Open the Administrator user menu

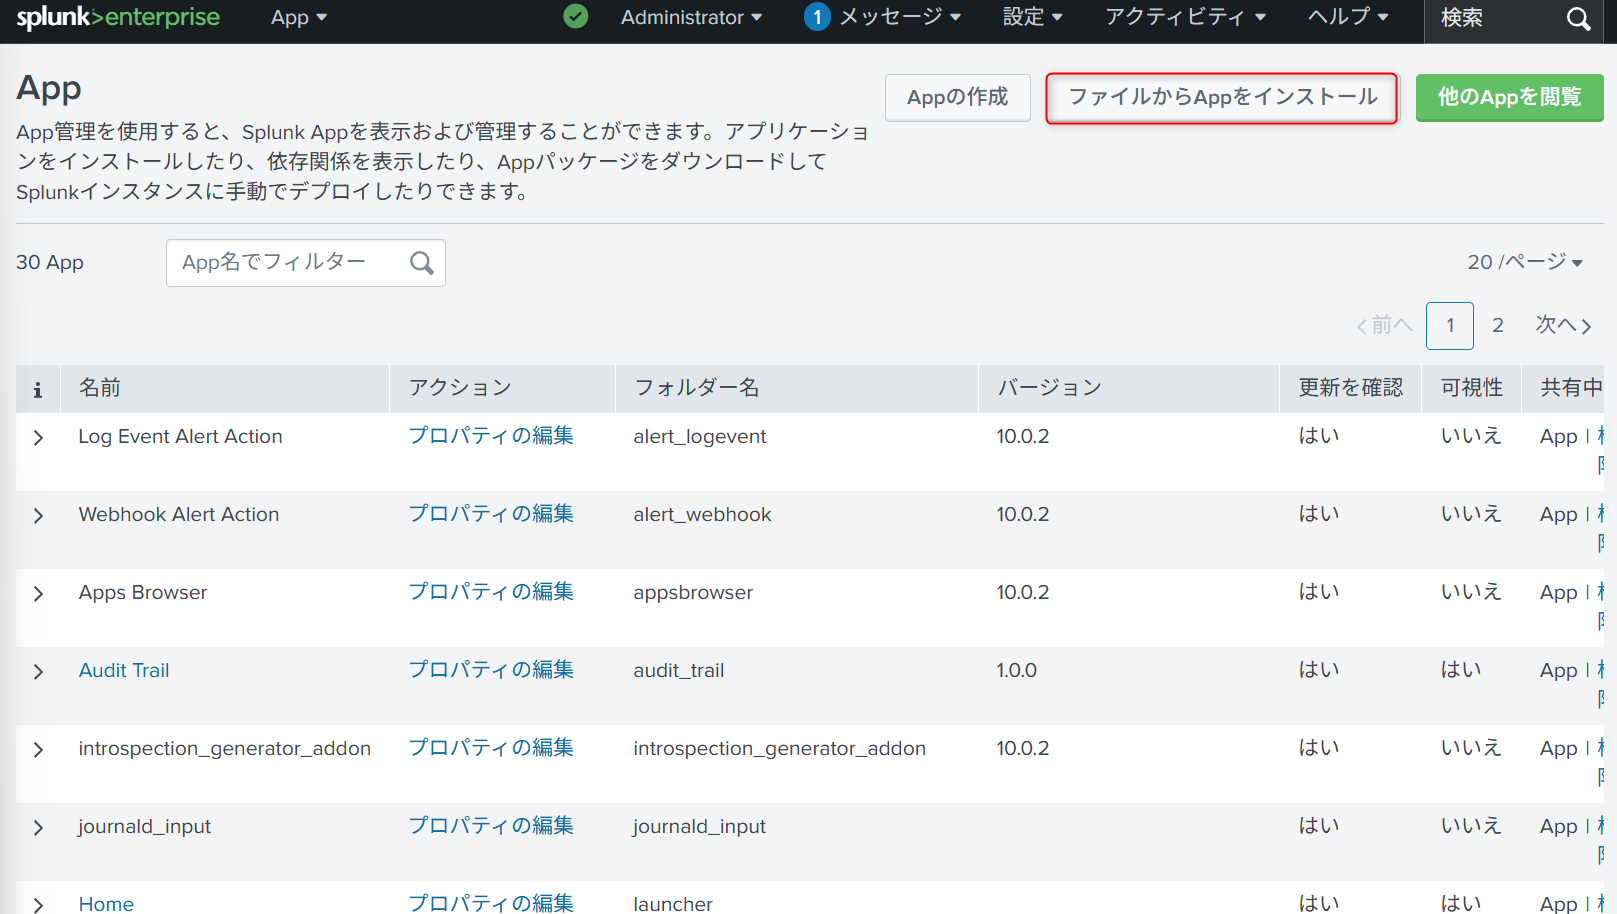pyautogui.click(x=691, y=18)
